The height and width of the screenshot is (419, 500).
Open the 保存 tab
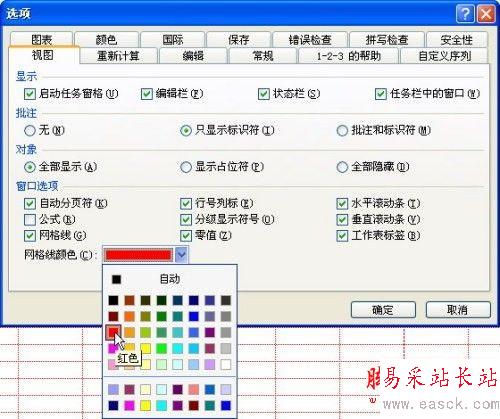(239, 40)
